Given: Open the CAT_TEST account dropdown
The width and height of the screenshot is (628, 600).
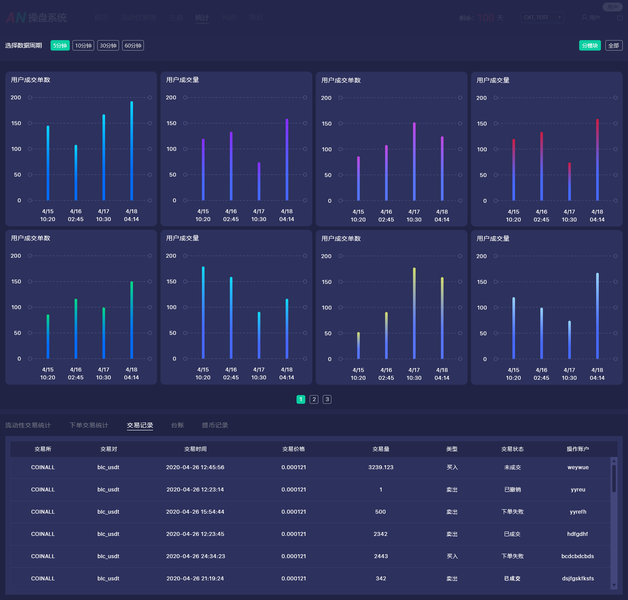Looking at the screenshot, I should point(542,18).
